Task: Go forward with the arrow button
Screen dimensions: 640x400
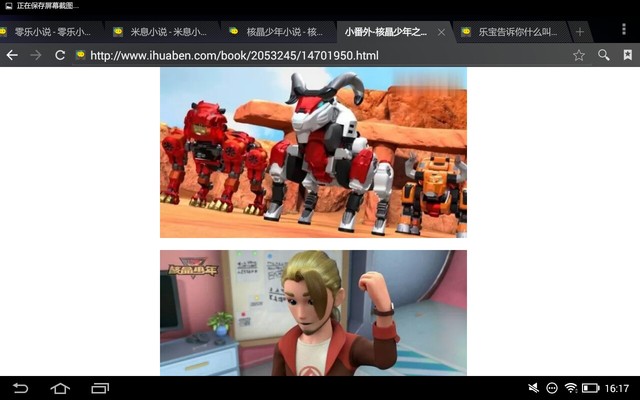Action: point(36,55)
